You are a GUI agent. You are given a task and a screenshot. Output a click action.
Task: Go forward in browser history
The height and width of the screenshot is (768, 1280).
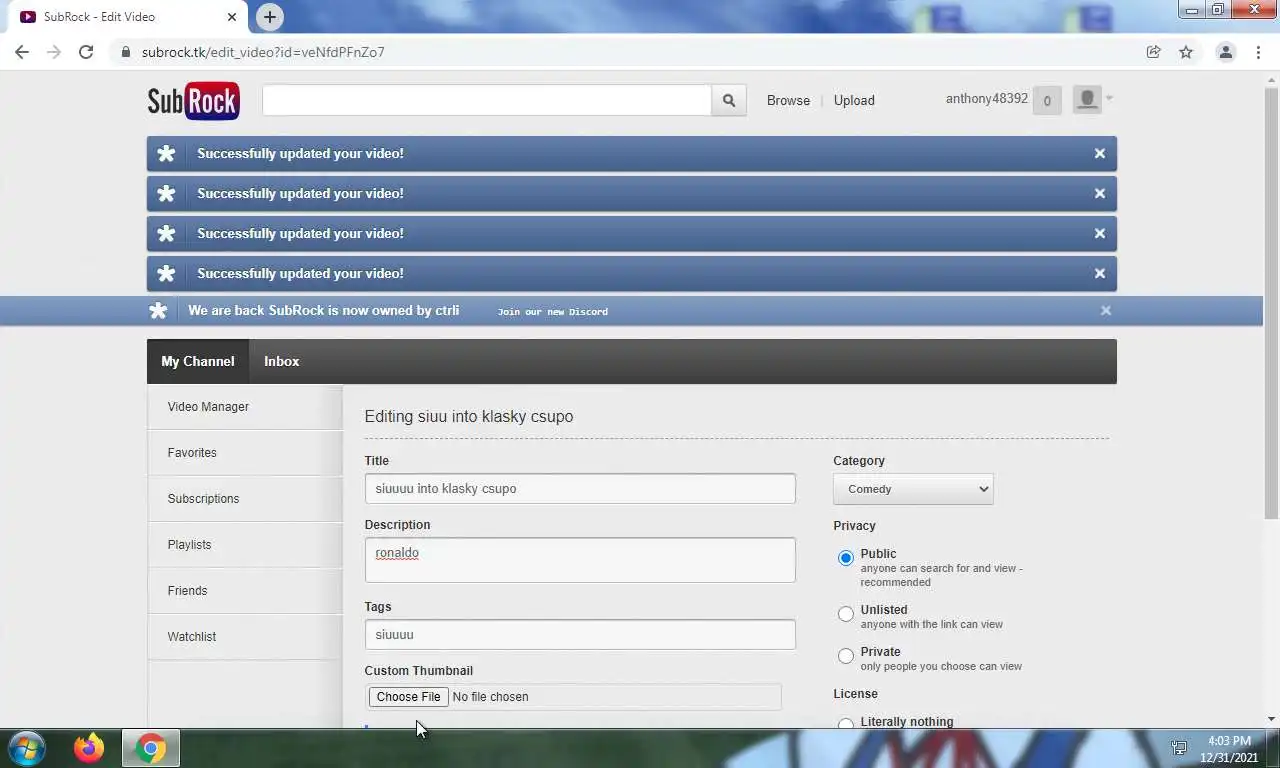point(54,52)
